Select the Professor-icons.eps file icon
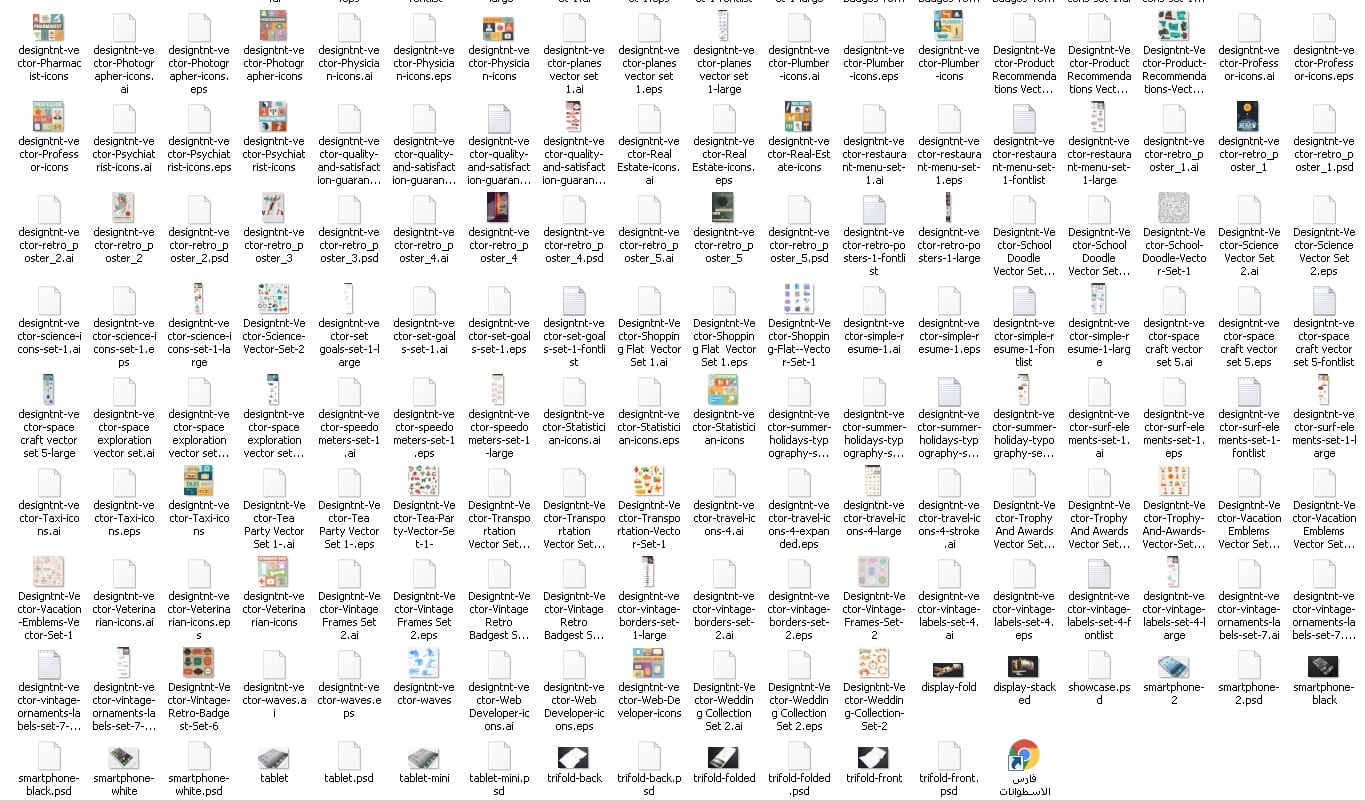Viewport: 1365px width, 801px height. pos(1324,27)
